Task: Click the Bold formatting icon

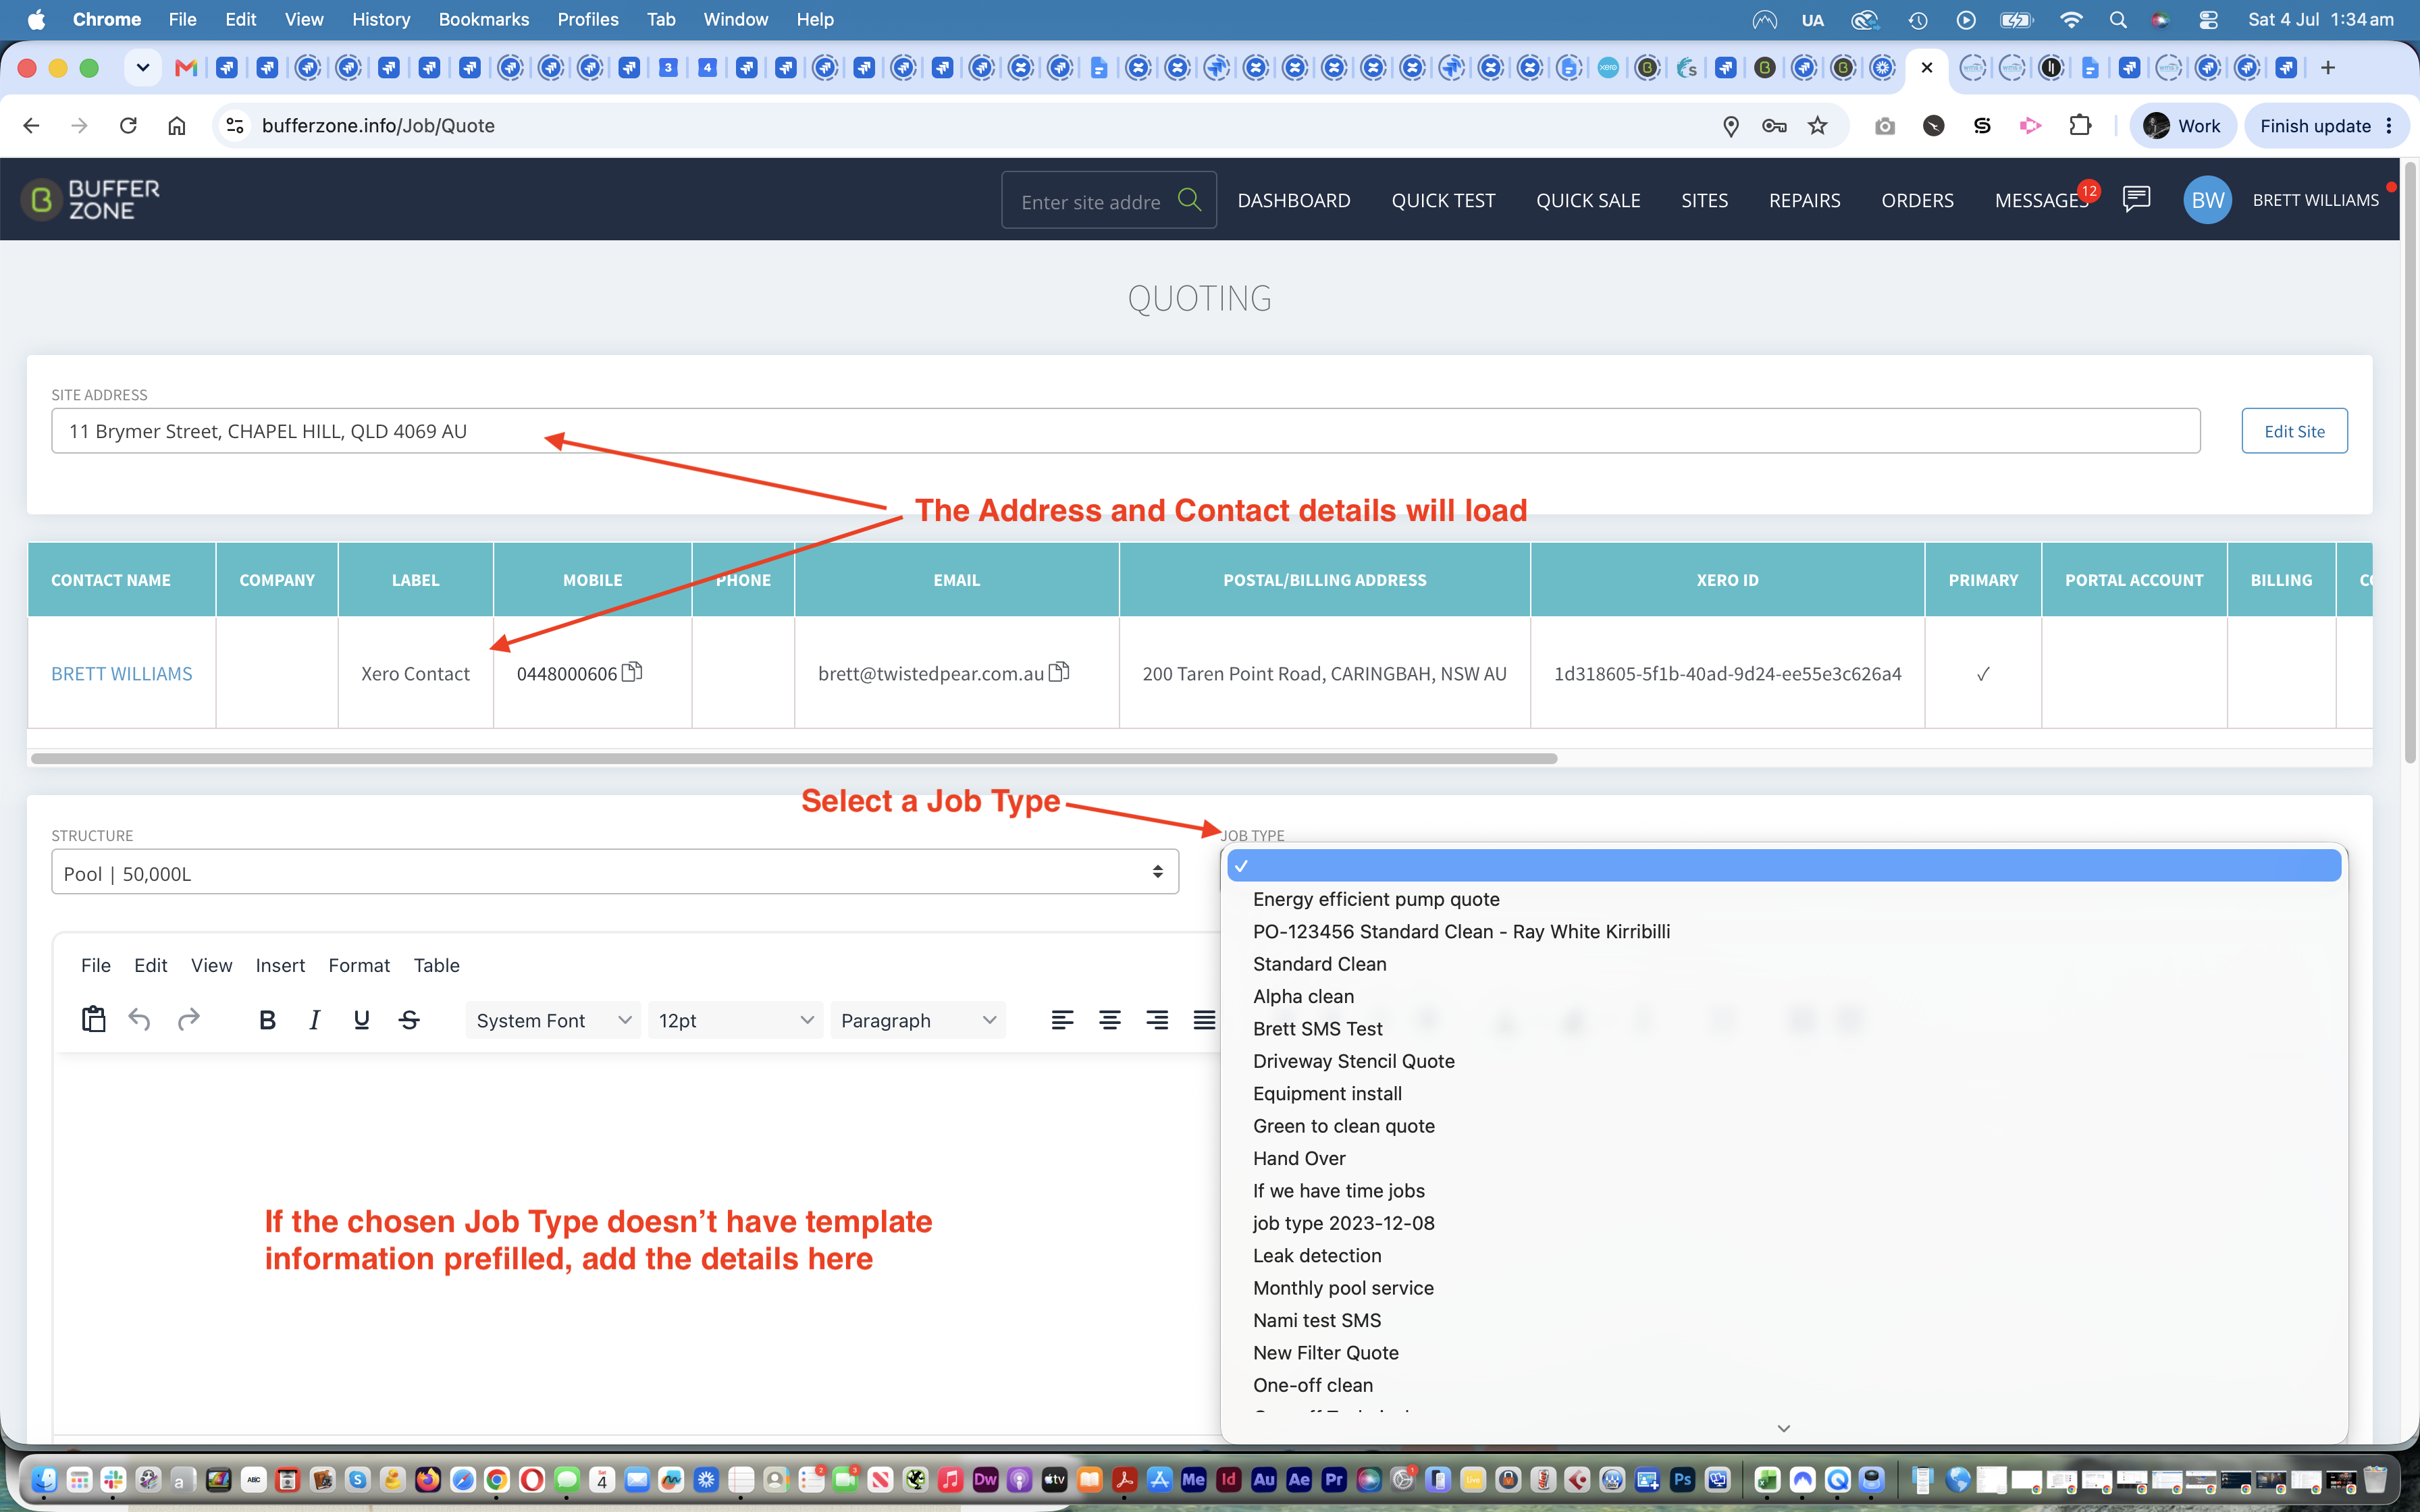Action: coord(267,1020)
